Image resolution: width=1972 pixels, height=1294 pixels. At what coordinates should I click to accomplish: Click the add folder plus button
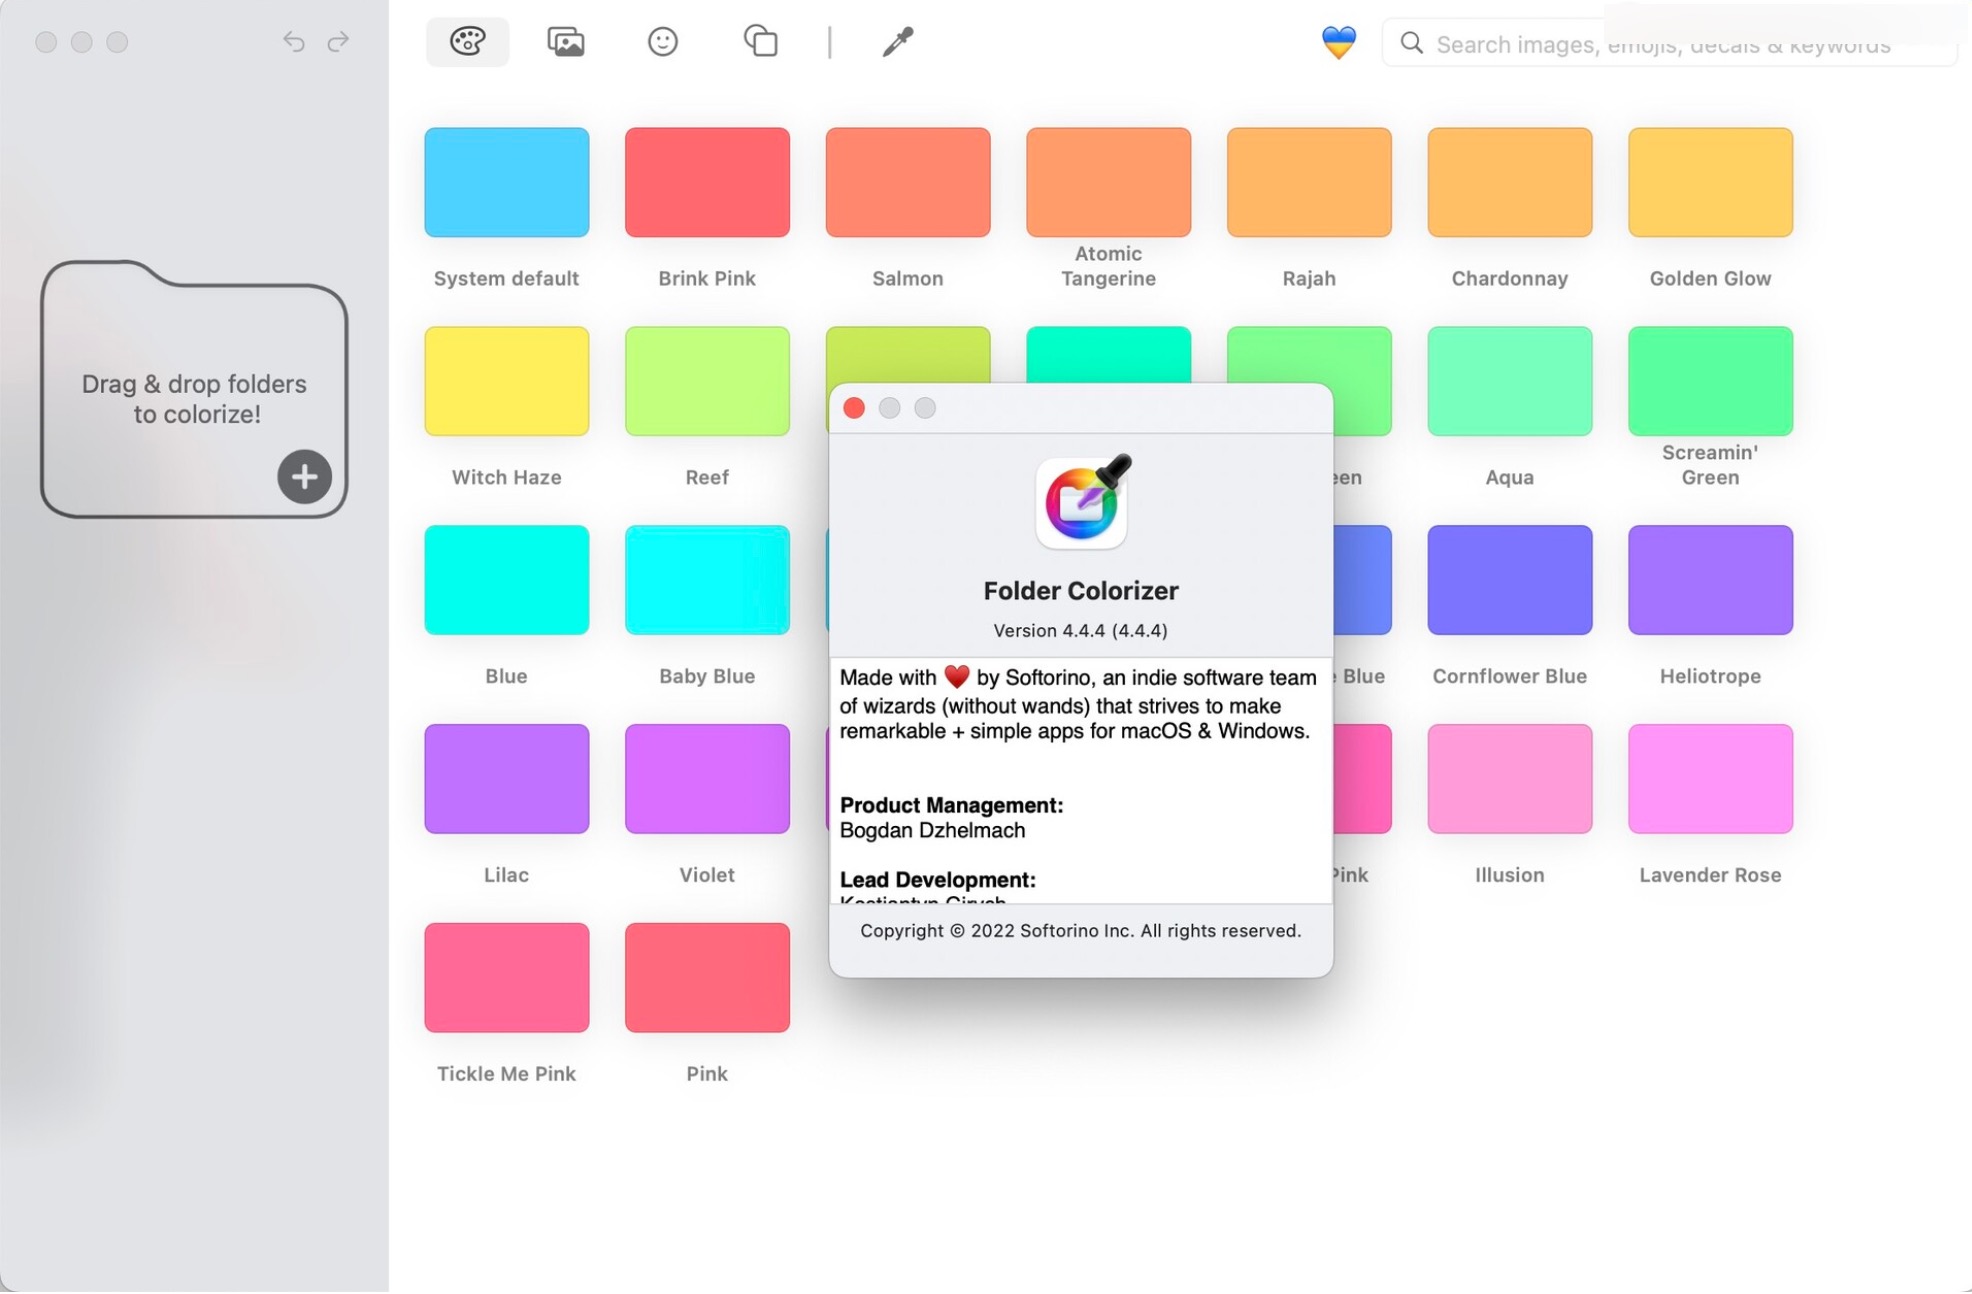point(305,475)
